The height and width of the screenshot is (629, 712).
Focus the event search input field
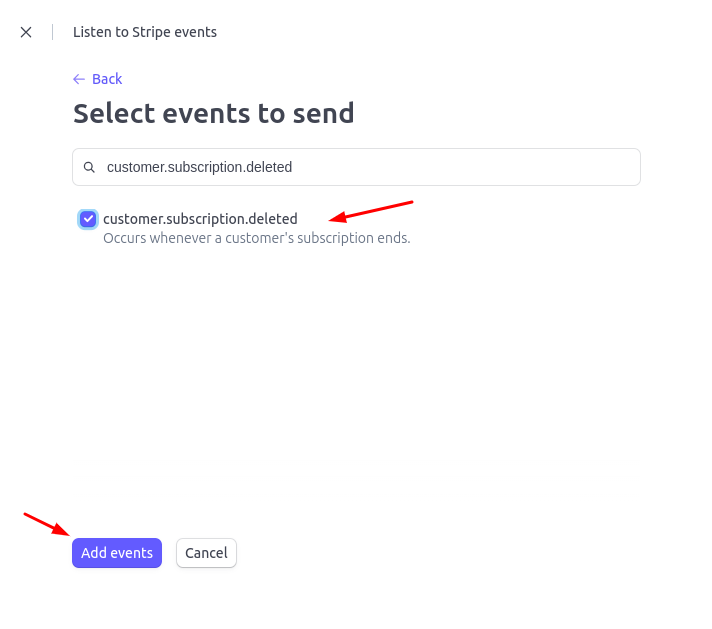coord(356,167)
